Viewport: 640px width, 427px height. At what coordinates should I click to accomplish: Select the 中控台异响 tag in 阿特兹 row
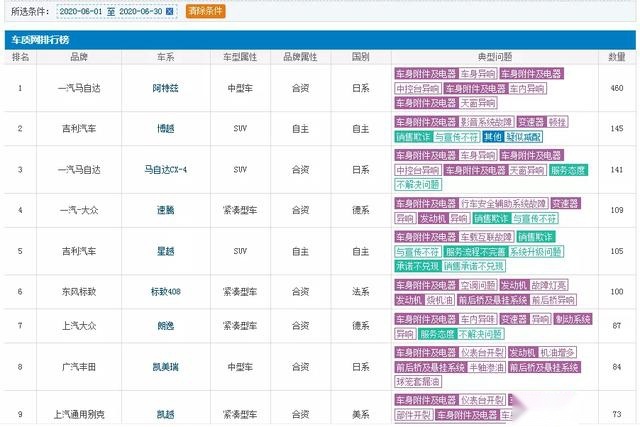point(418,89)
